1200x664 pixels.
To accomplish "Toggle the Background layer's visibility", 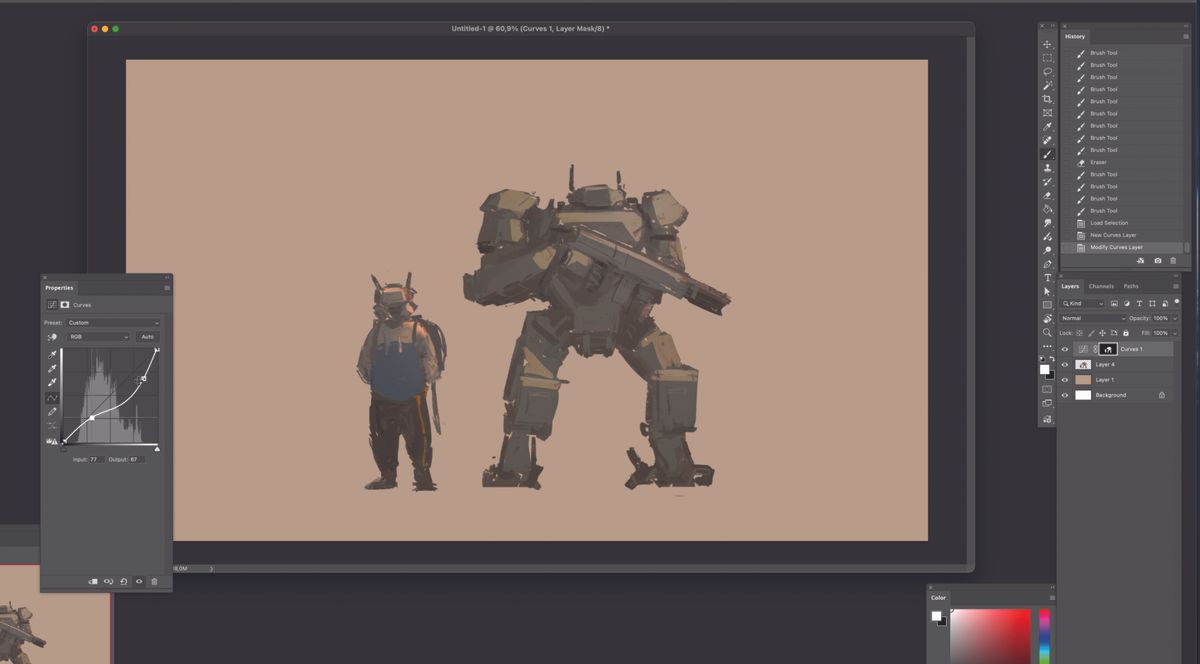I will pos(1065,395).
